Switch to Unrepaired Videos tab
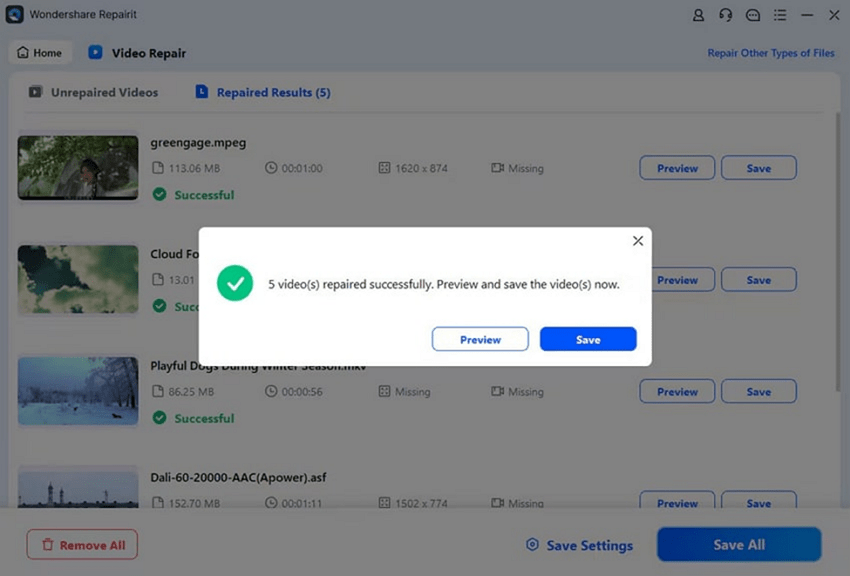The width and height of the screenshot is (850, 576). 93,92
